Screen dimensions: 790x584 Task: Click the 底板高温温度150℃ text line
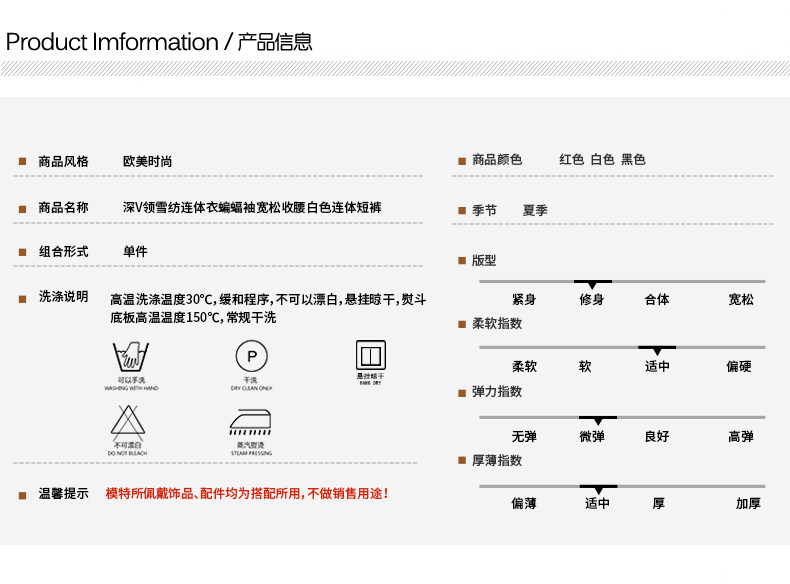(x=193, y=317)
